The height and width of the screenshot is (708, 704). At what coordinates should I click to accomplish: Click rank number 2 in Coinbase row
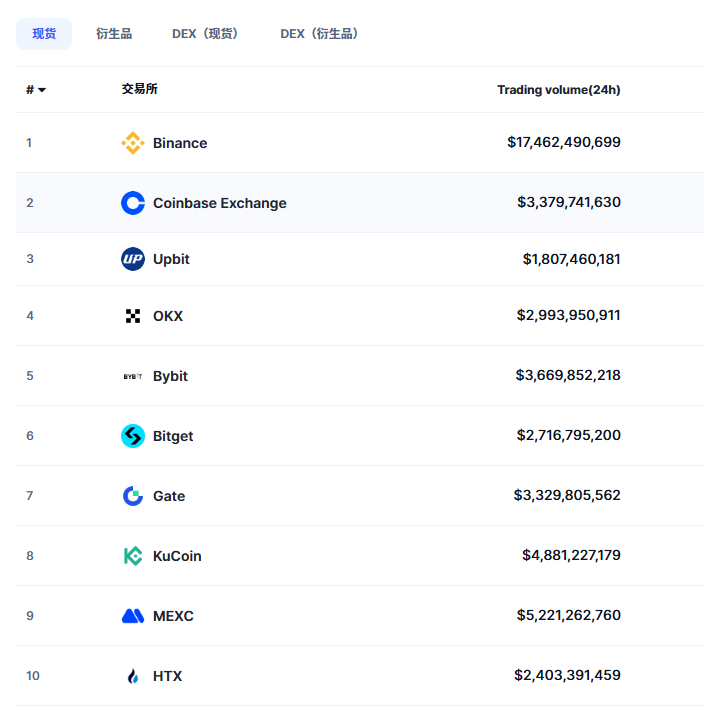point(30,203)
